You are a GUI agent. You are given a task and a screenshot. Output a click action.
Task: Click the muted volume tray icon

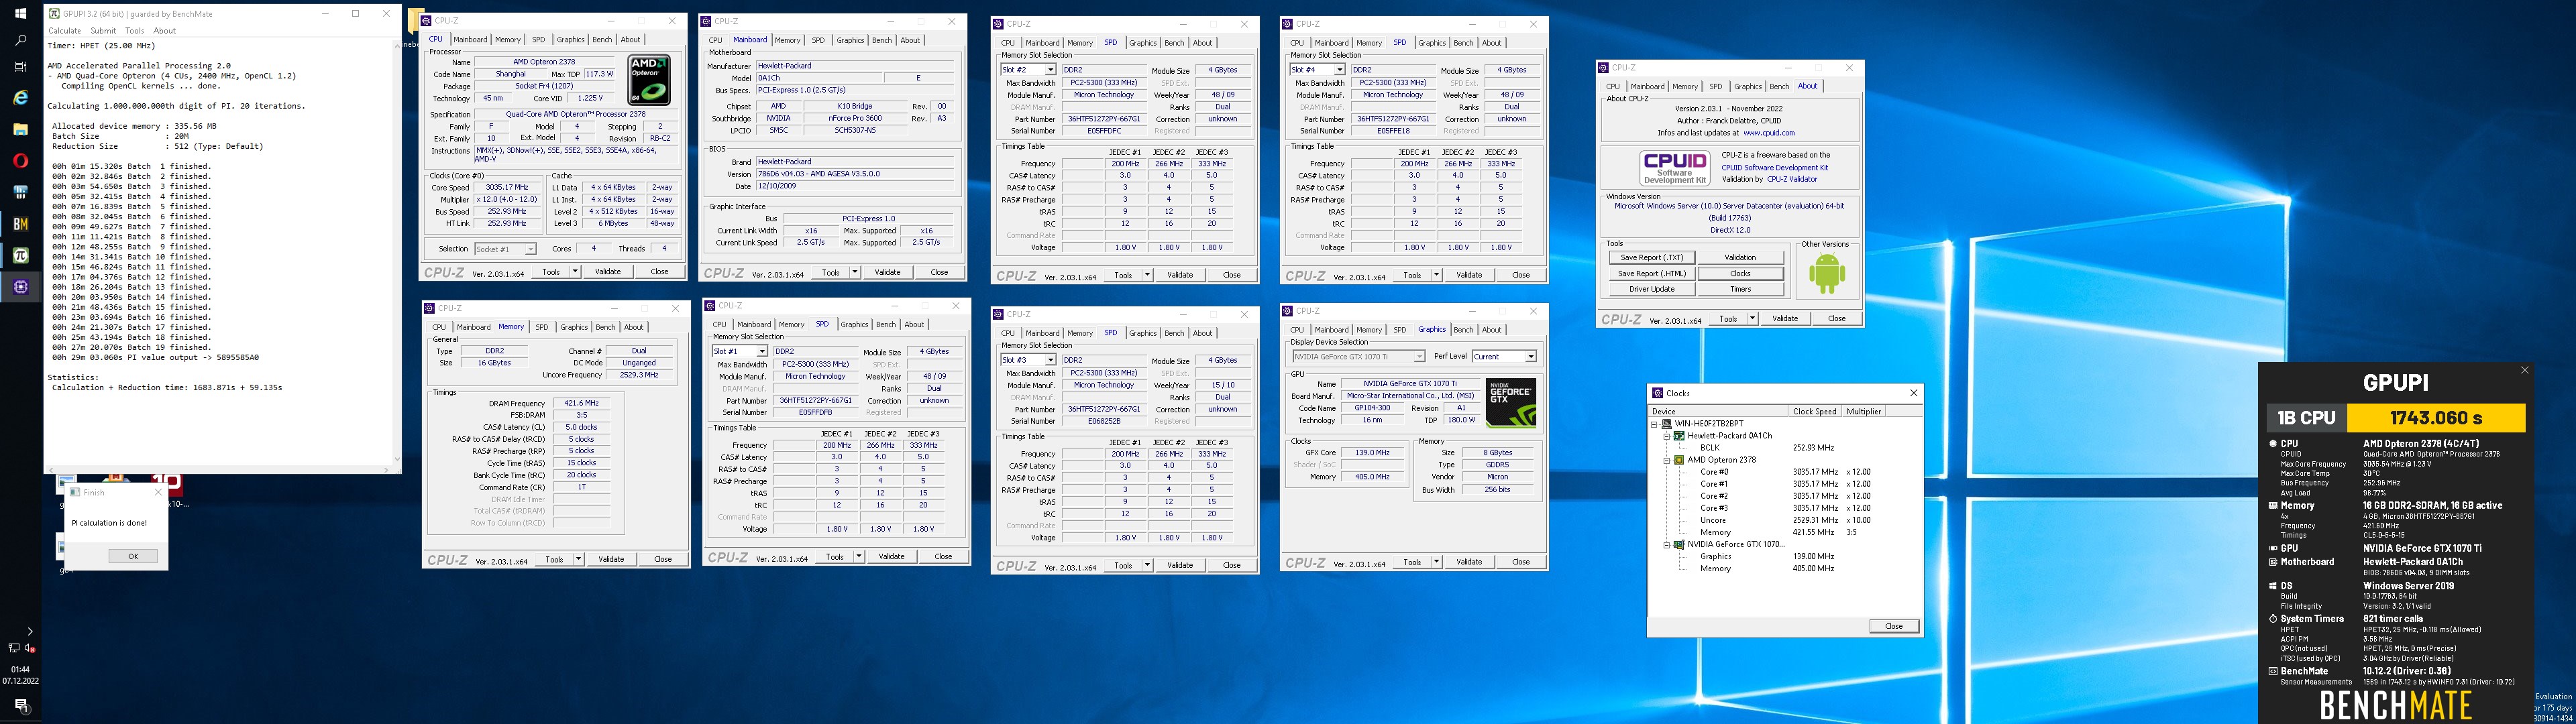[30, 648]
